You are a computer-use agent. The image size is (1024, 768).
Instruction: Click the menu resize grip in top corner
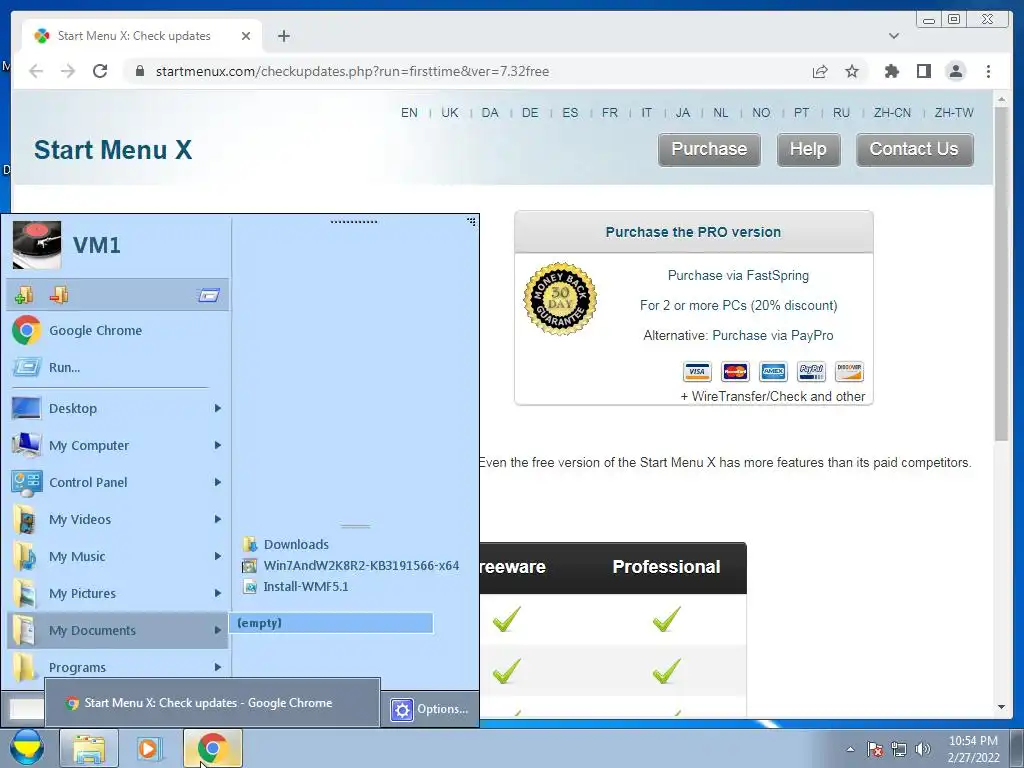(472, 222)
